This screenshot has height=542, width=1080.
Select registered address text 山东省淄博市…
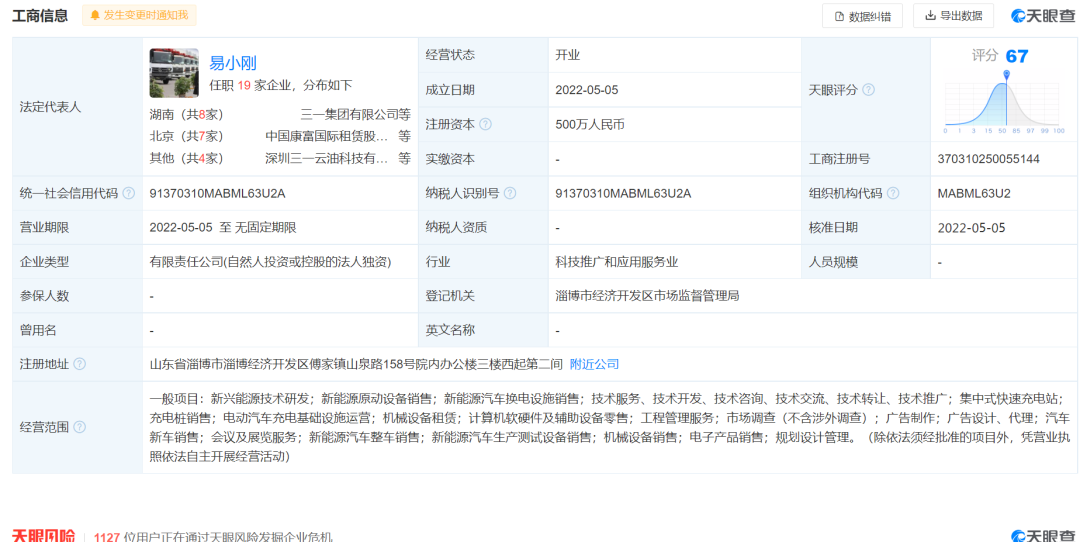(356, 364)
